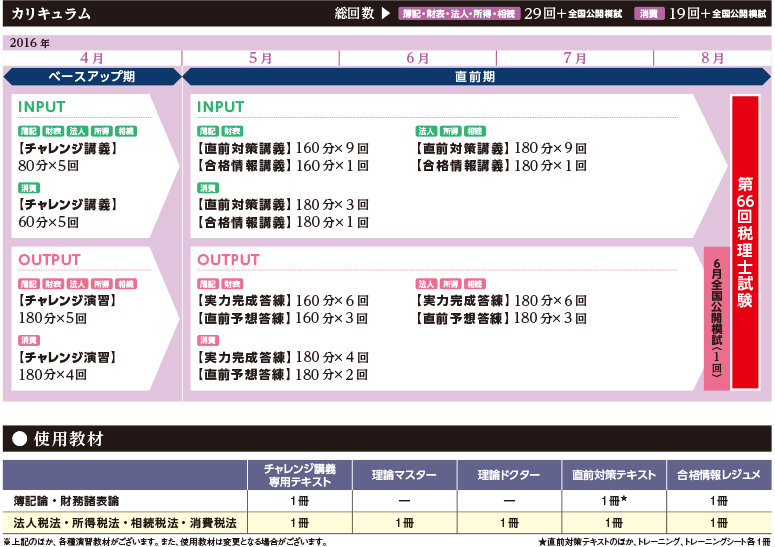Select the 8月 month header
This screenshot has width=775, height=547.
tap(713, 59)
